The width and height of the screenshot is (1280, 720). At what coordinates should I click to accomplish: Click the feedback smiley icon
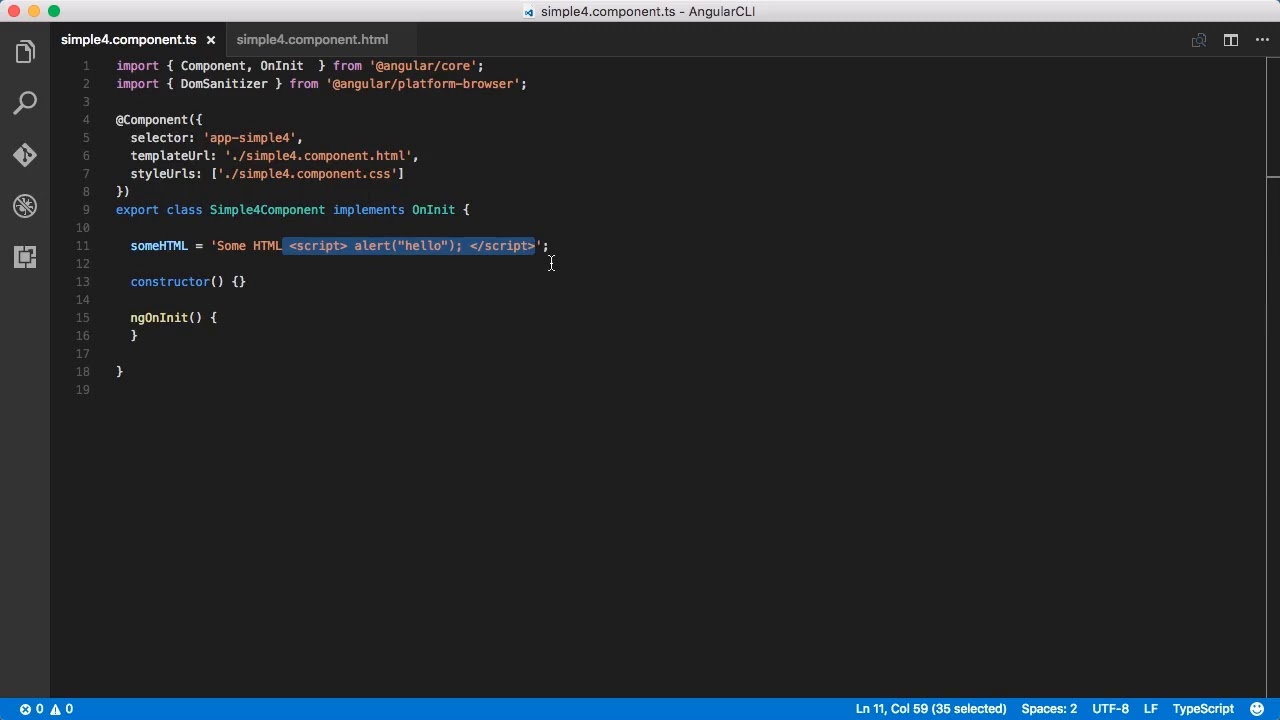1256,709
